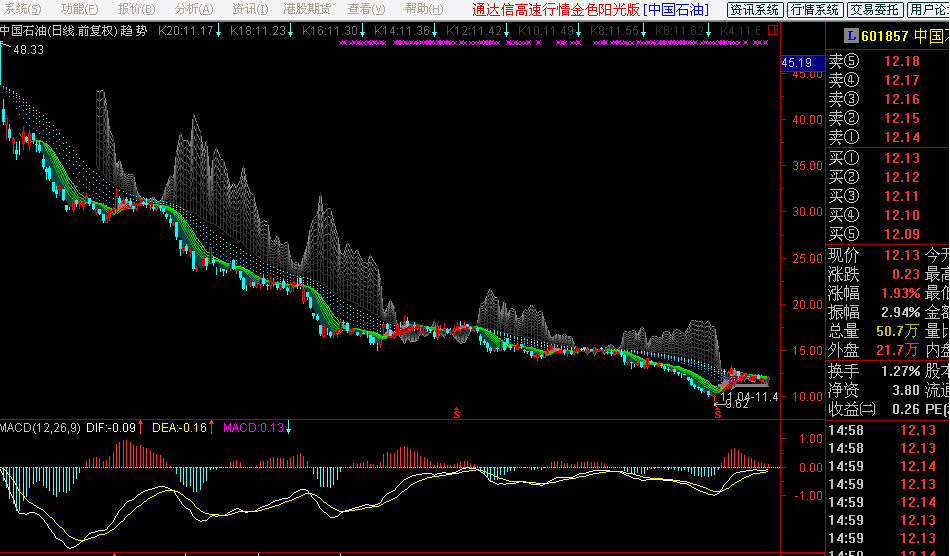Select the 卖⑤ 12.18 ask row
The width and height of the screenshot is (950, 556).
point(888,61)
